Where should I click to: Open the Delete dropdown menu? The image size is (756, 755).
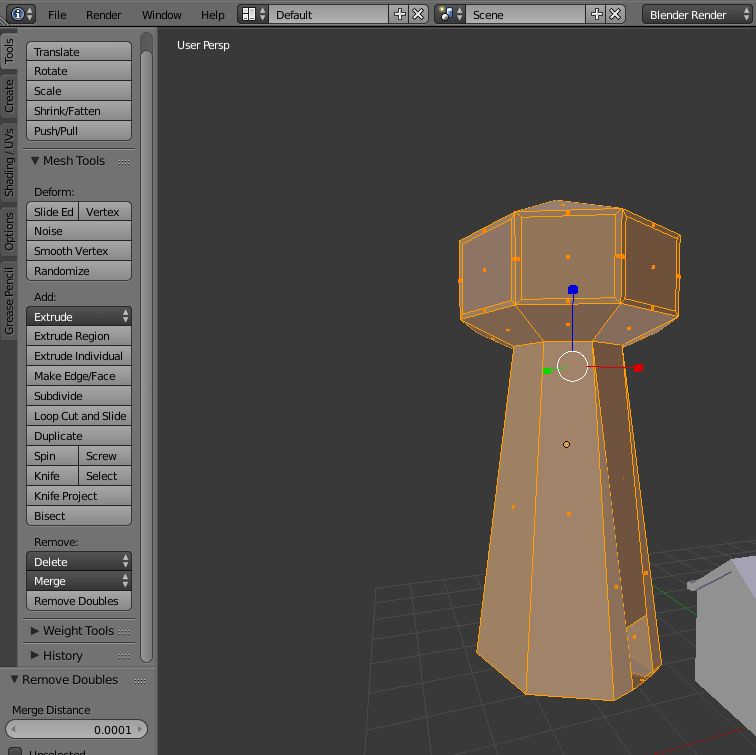(79, 562)
